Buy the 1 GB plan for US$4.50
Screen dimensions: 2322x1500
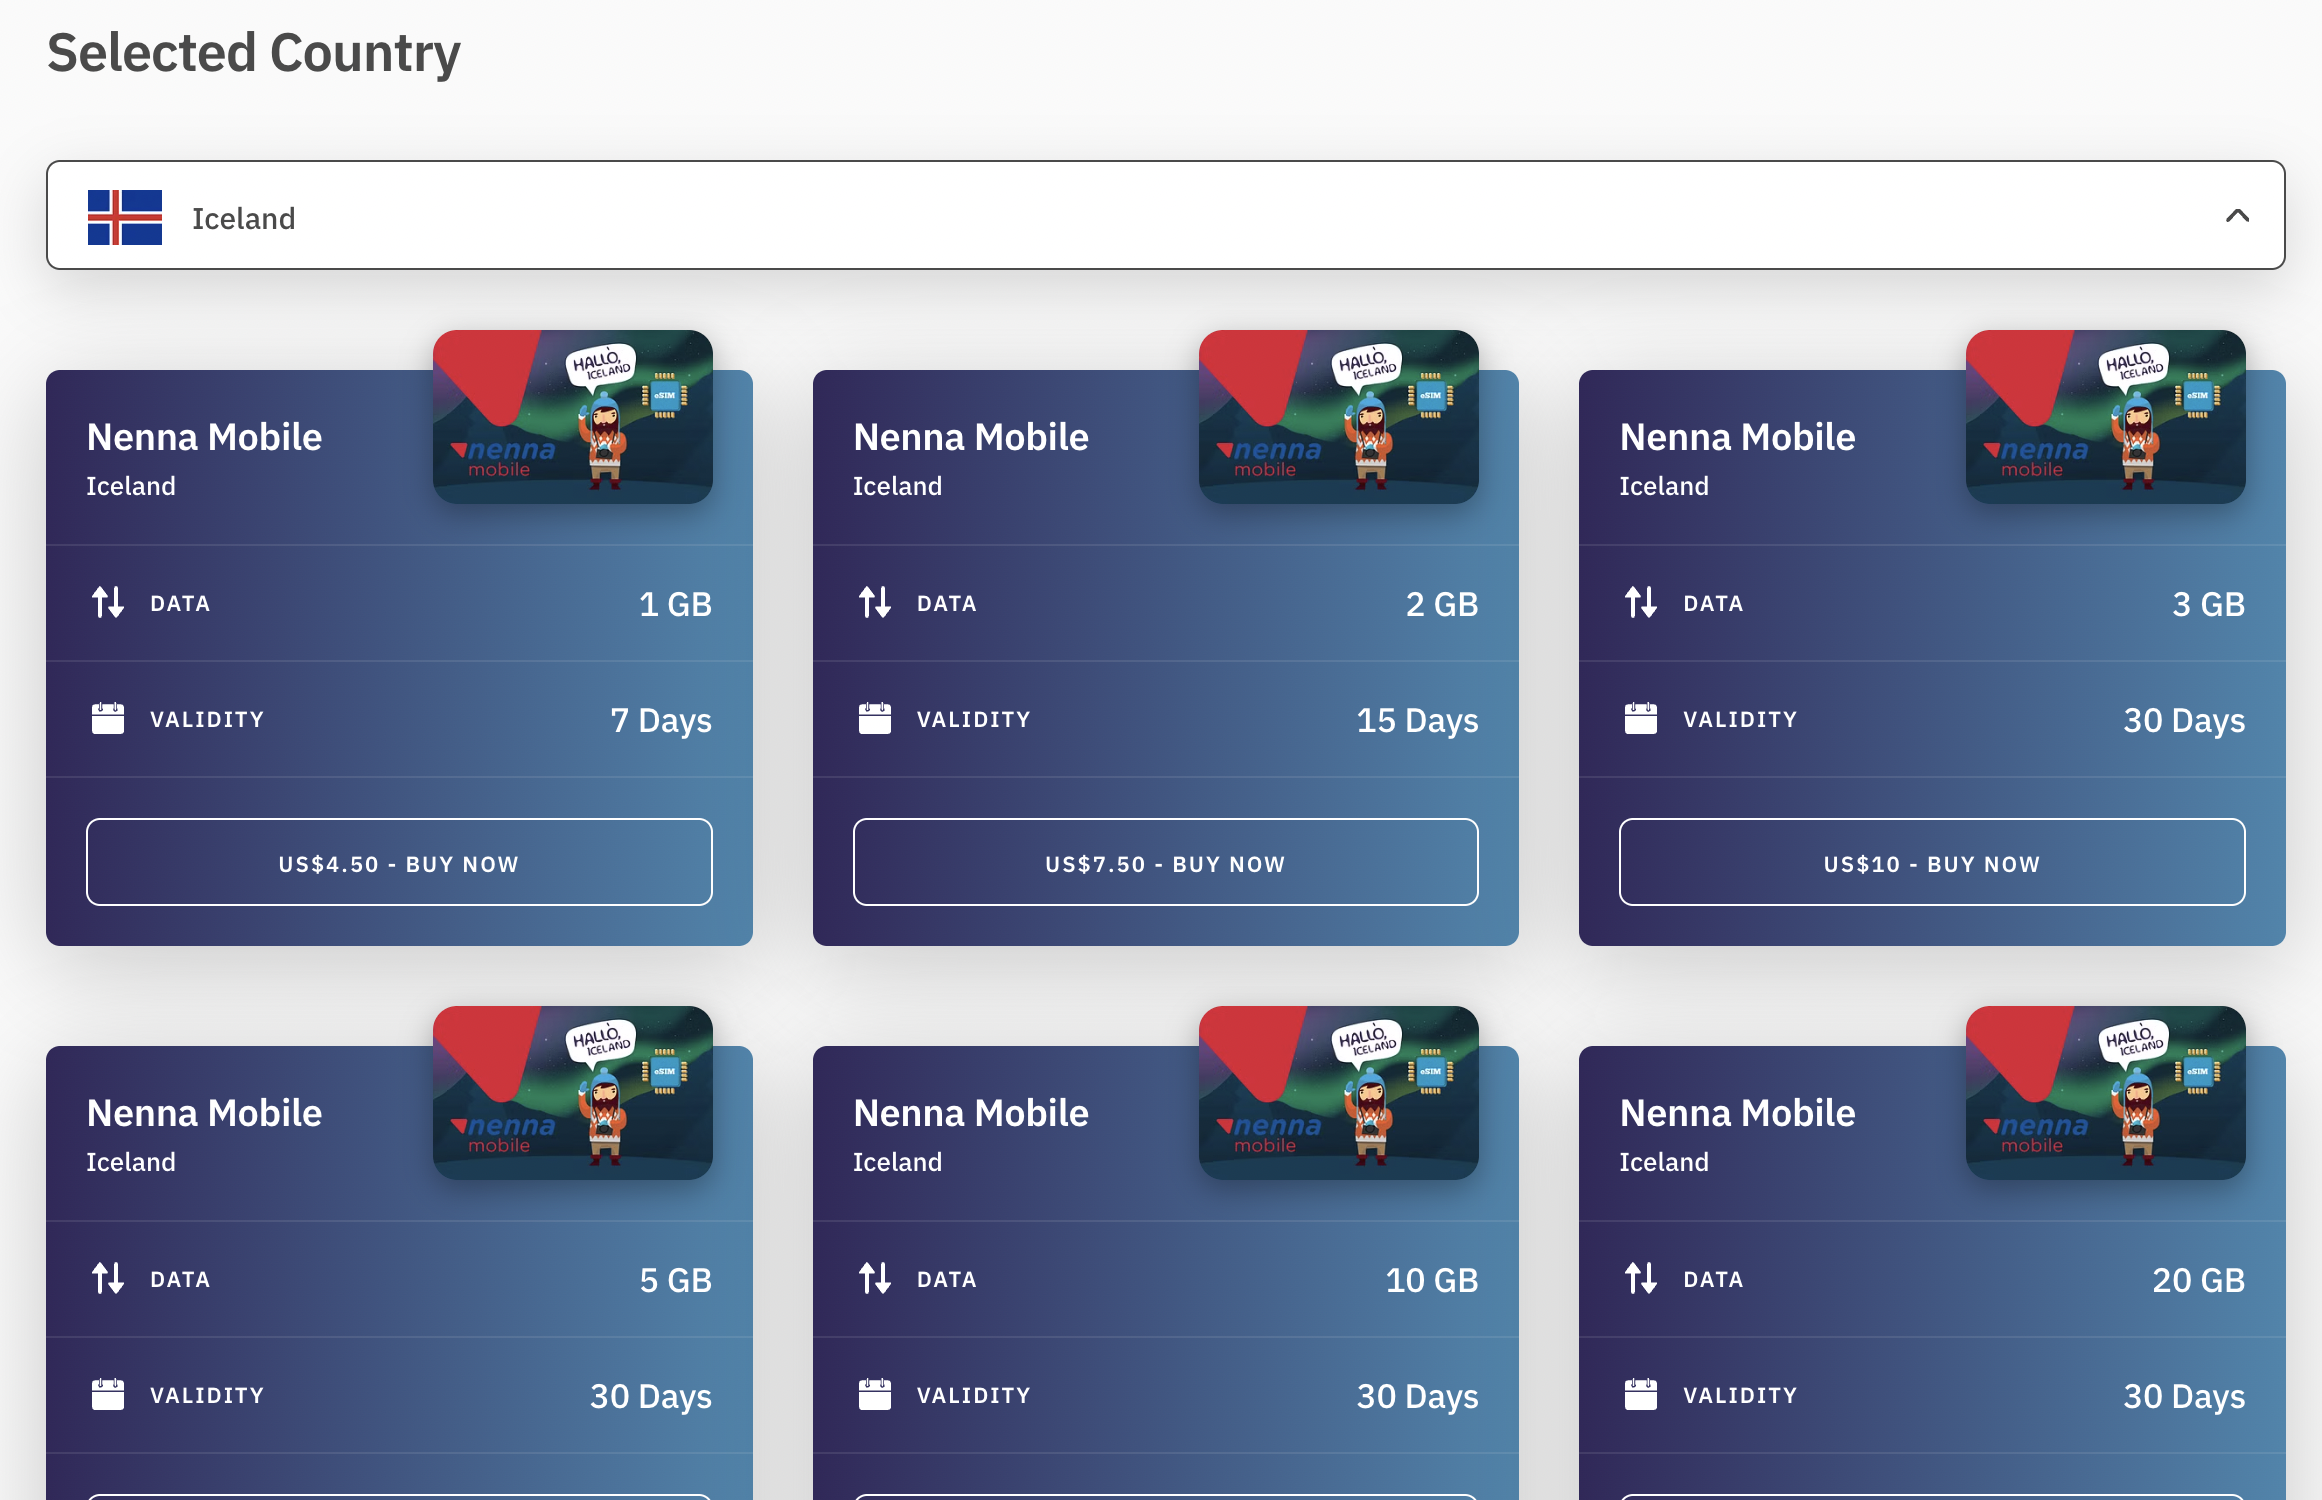[x=399, y=862]
